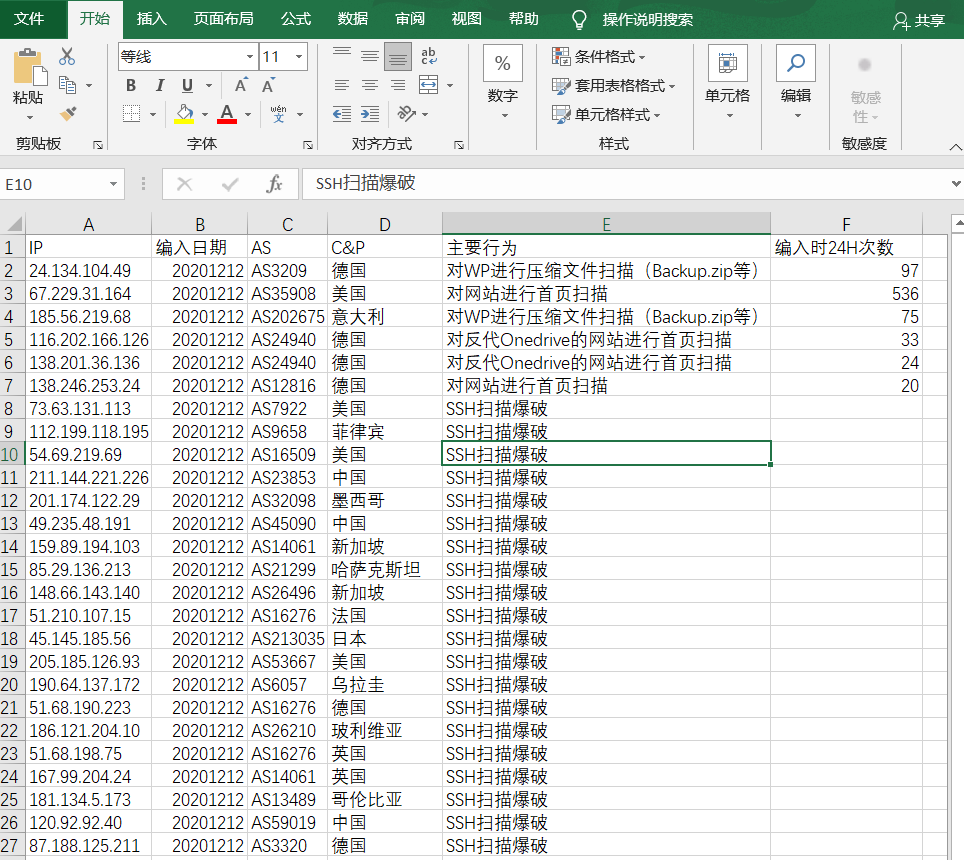This screenshot has height=860, width=964.
Task: Align text right
Action: pyautogui.click(x=398, y=85)
